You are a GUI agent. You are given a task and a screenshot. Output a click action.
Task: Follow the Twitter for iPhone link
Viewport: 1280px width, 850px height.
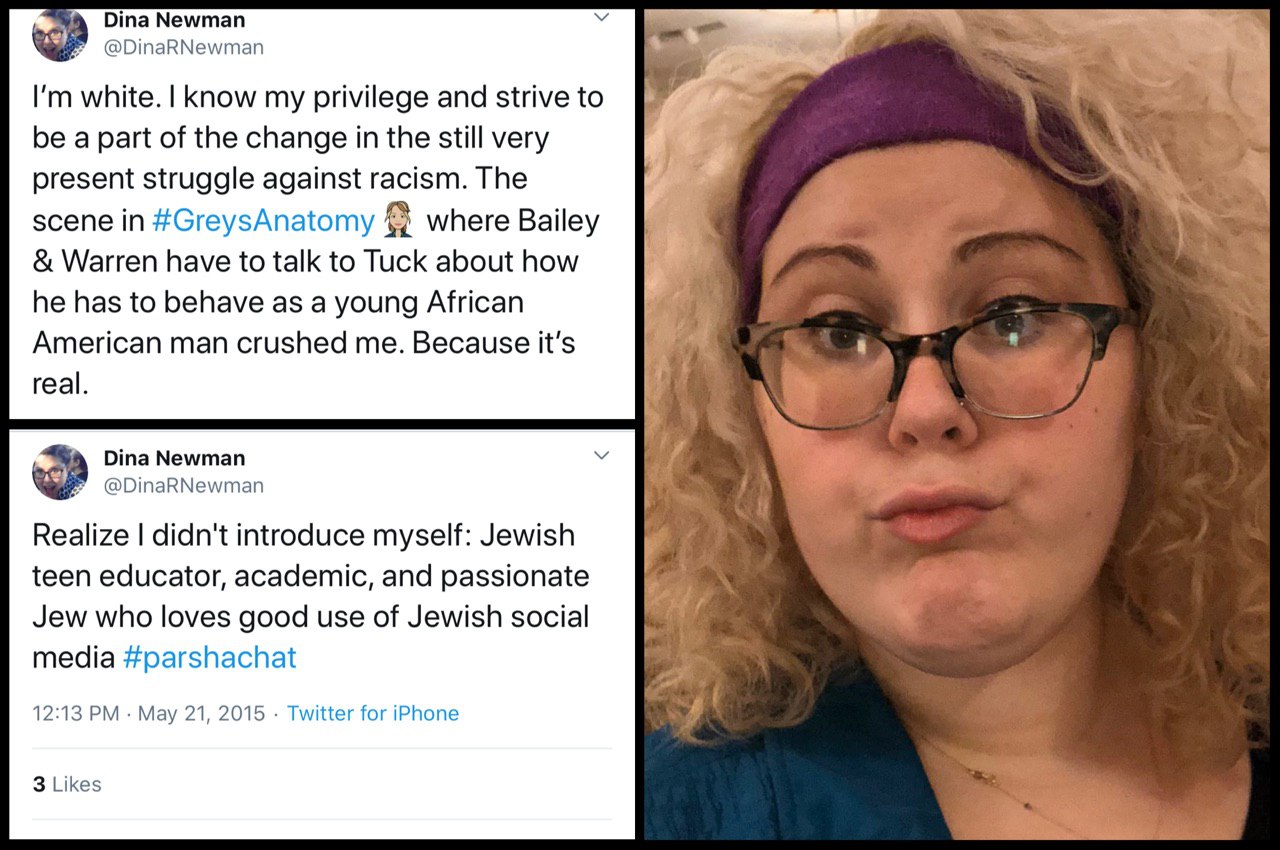pyautogui.click(x=373, y=713)
